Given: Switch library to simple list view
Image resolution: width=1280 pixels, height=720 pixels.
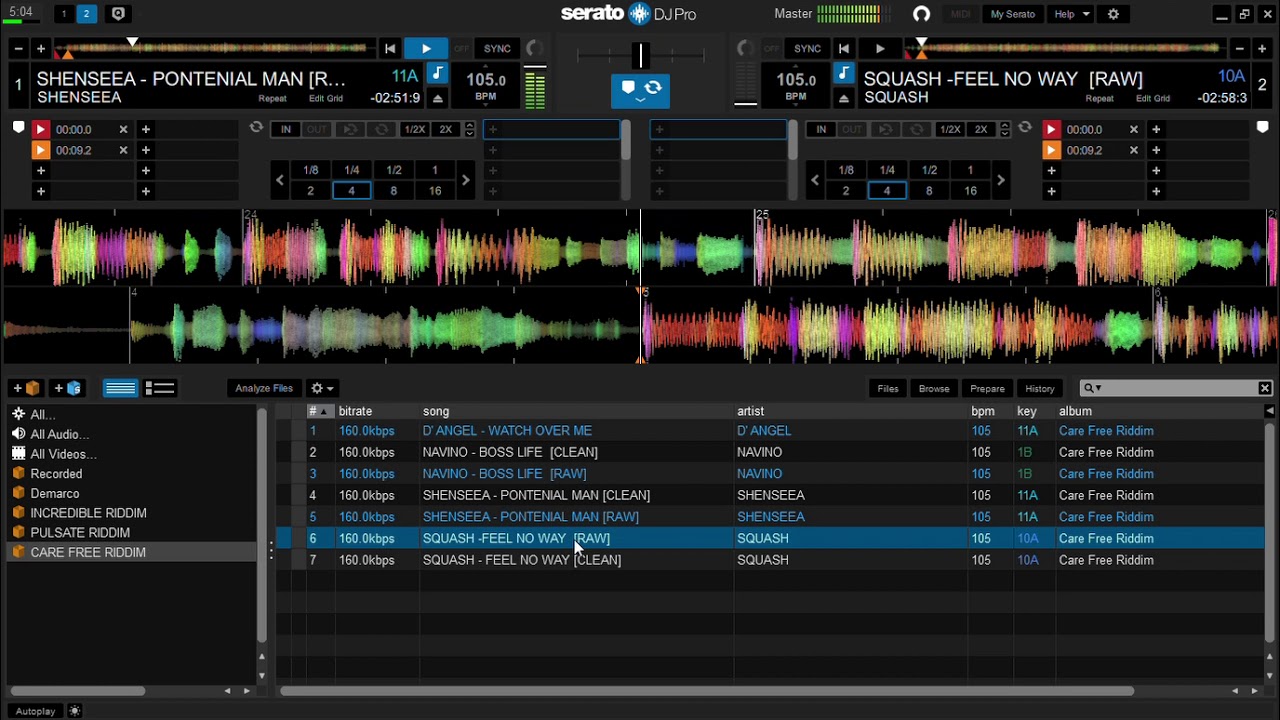Looking at the screenshot, I should pyautogui.click(x=121, y=388).
